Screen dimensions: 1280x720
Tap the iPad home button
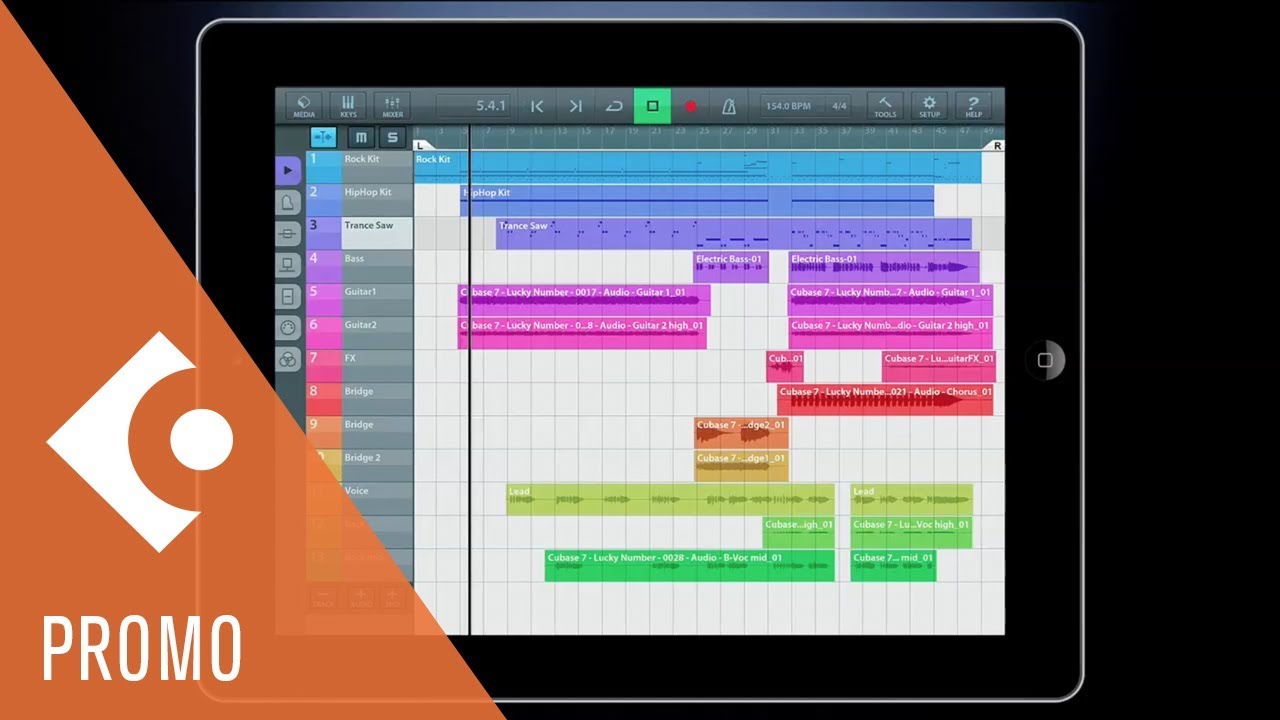[1045, 360]
